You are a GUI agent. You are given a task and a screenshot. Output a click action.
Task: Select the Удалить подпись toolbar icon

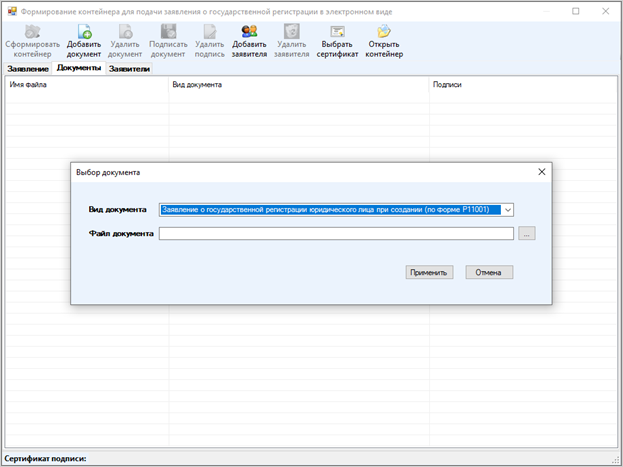click(210, 33)
